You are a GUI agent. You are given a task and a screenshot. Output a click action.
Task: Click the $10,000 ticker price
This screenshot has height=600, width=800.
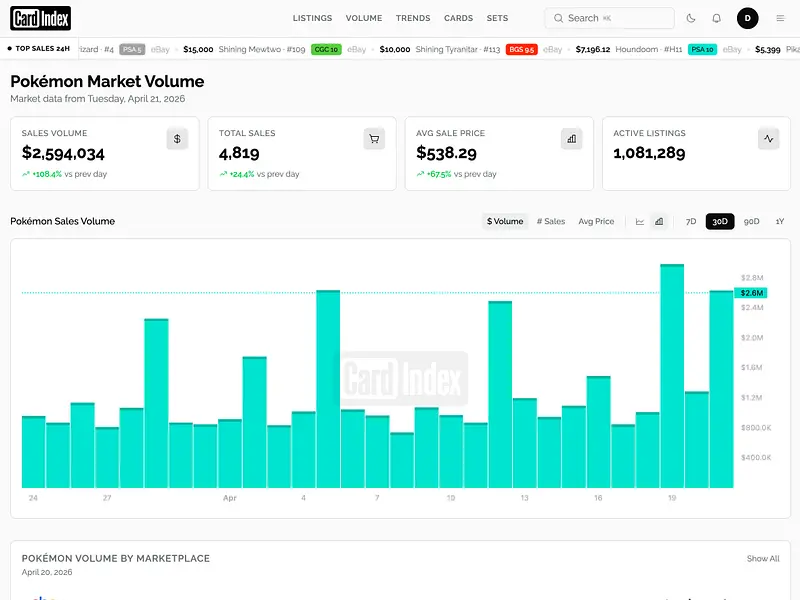click(394, 49)
